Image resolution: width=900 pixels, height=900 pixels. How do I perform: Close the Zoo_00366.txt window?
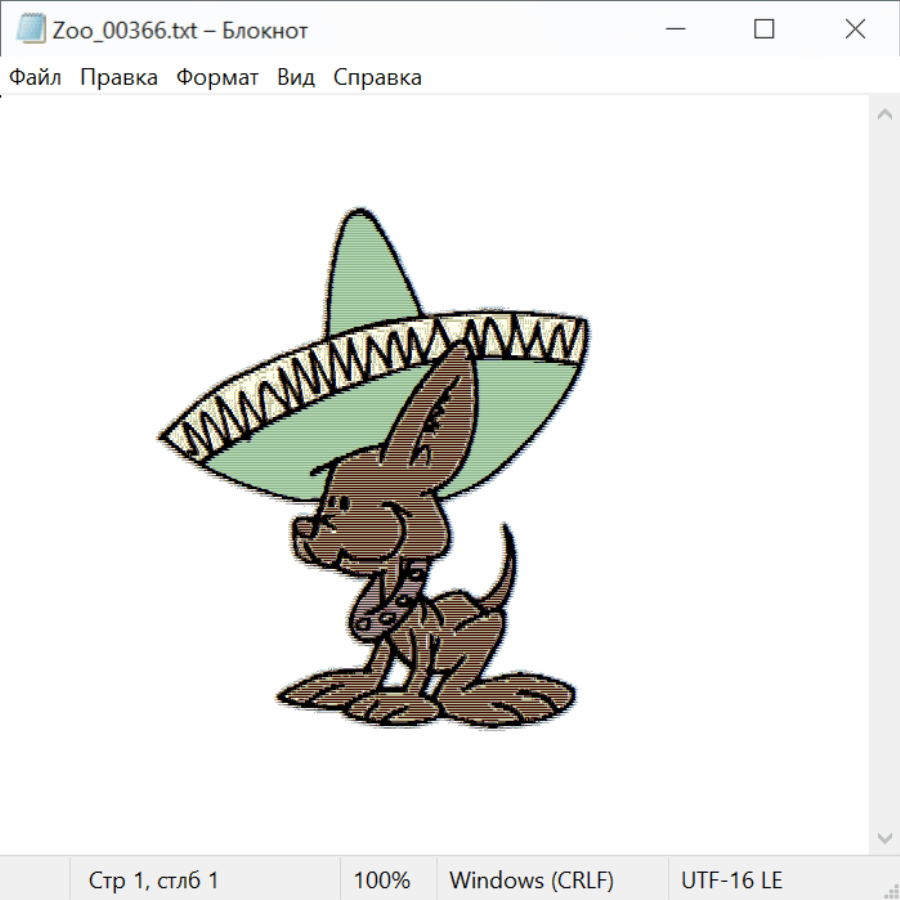(x=855, y=30)
